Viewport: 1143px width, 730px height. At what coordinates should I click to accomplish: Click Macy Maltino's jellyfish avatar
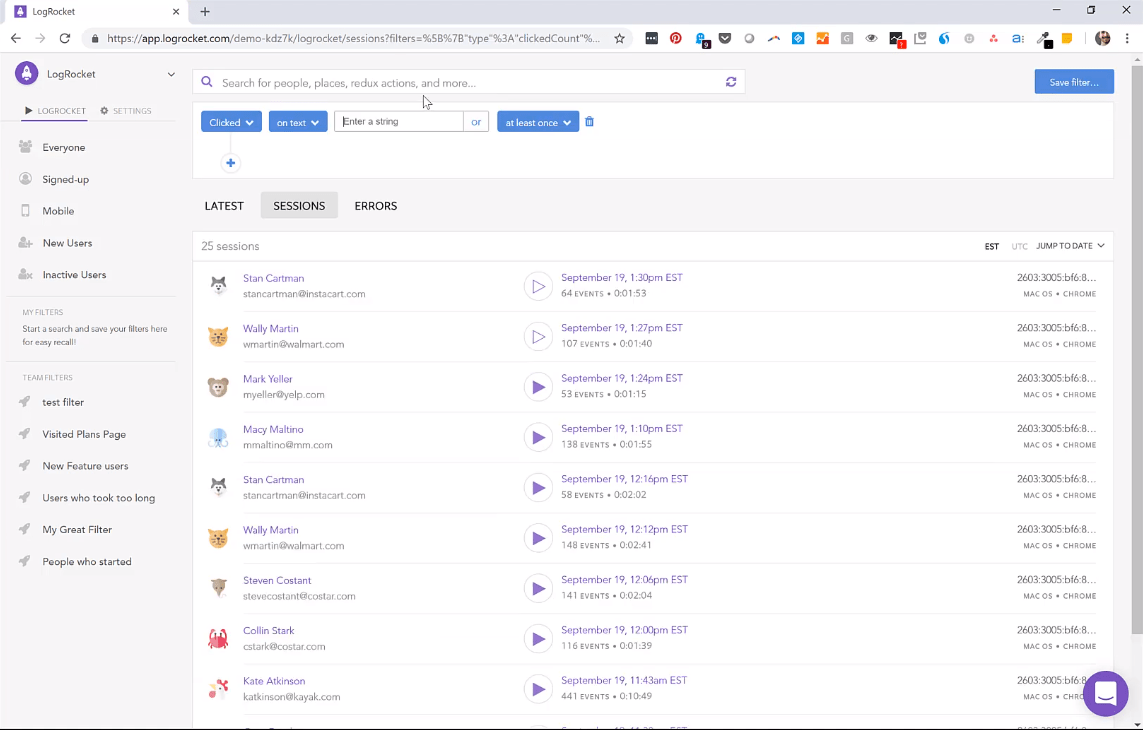(x=218, y=438)
